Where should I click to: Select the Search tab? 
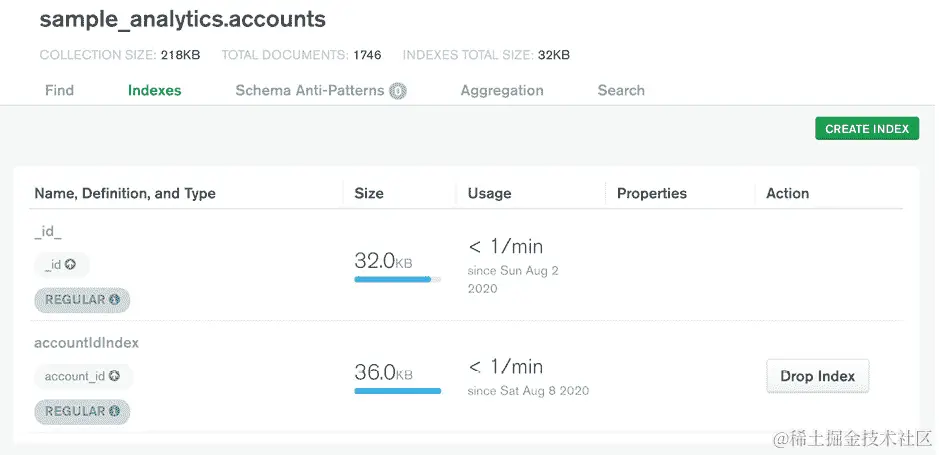[621, 90]
